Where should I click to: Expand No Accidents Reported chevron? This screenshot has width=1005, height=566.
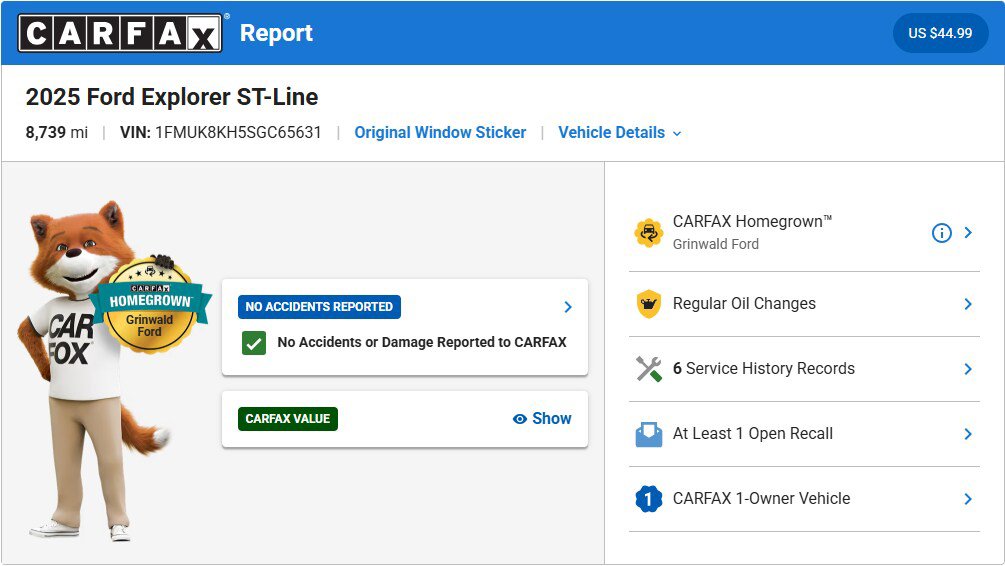pyautogui.click(x=567, y=307)
